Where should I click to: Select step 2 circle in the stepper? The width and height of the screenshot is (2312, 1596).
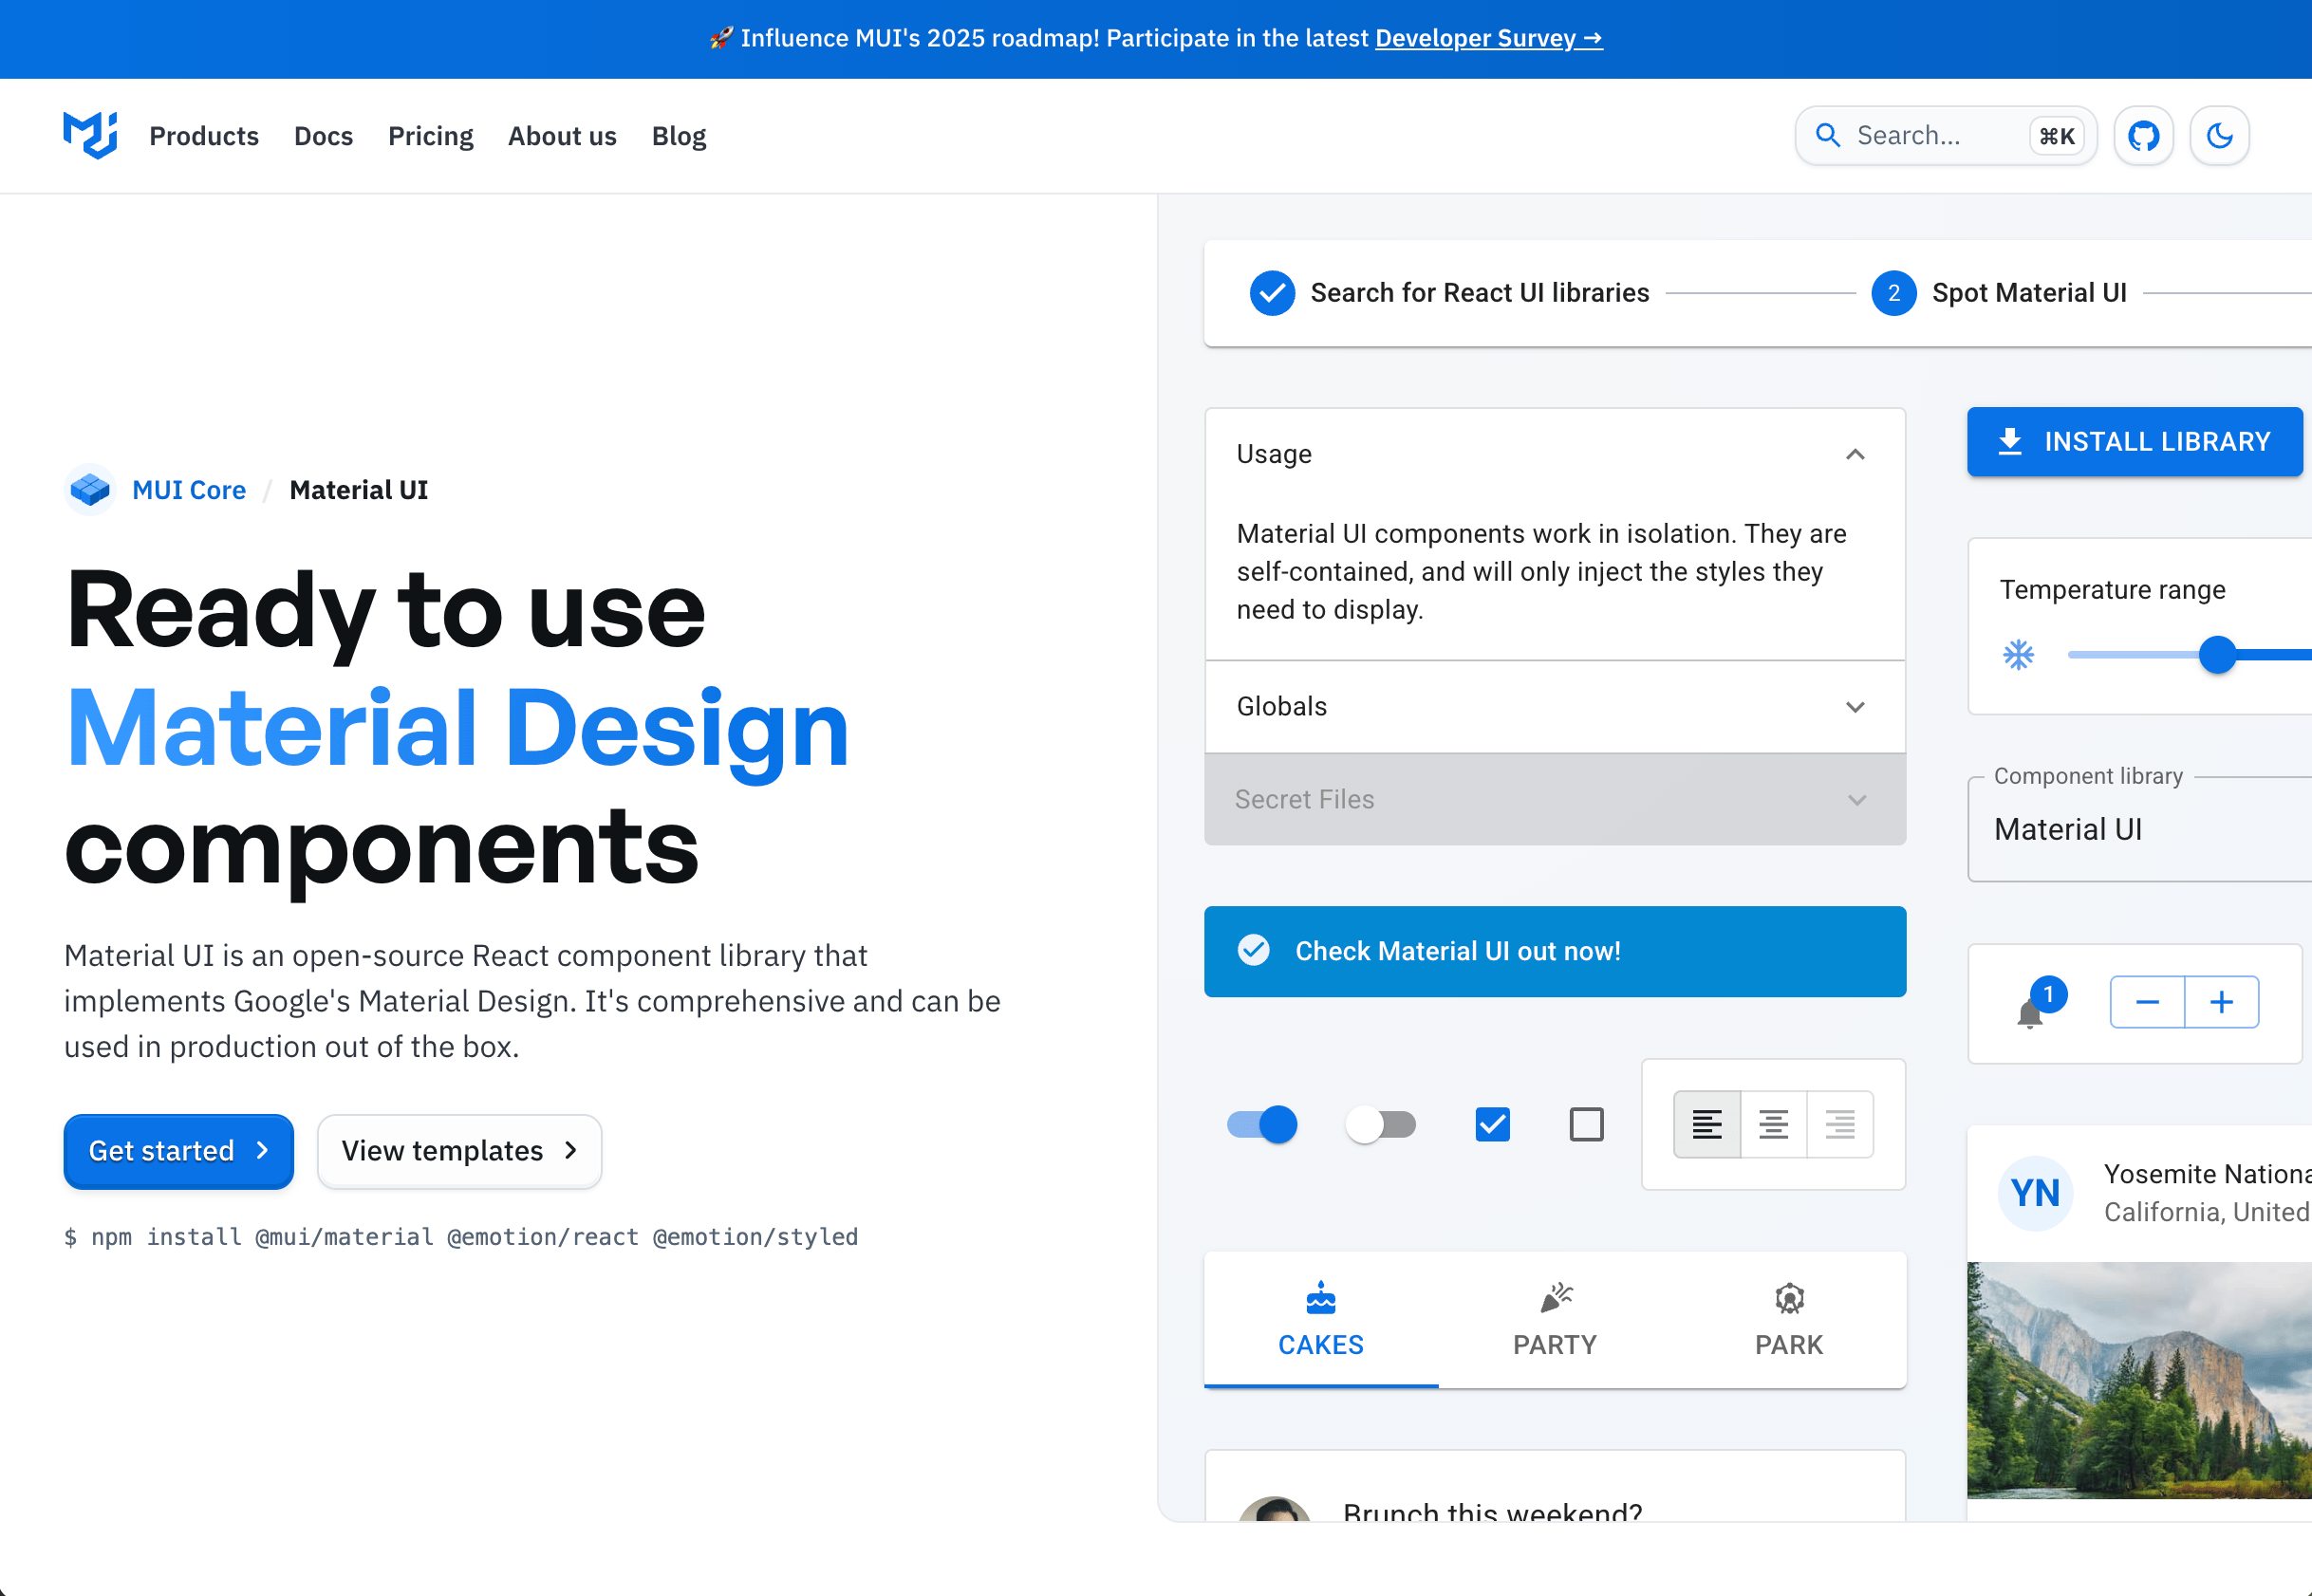[x=1893, y=293]
